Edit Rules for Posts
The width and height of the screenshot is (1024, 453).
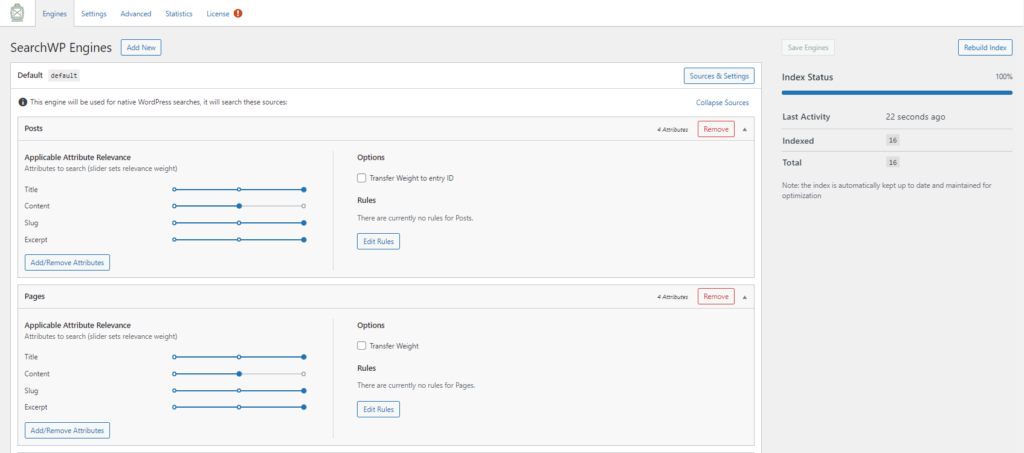(378, 242)
